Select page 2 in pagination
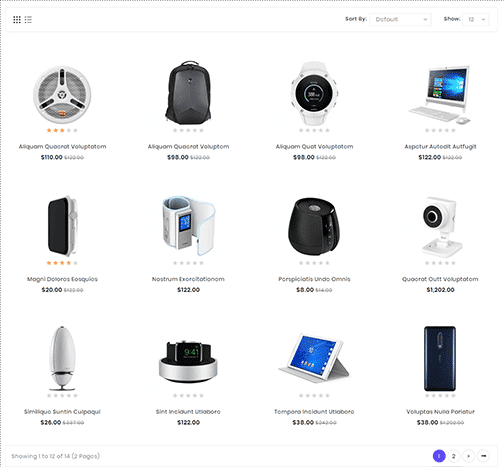Image resolution: width=504 pixels, height=467 pixels. pyautogui.click(x=453, y=456)
